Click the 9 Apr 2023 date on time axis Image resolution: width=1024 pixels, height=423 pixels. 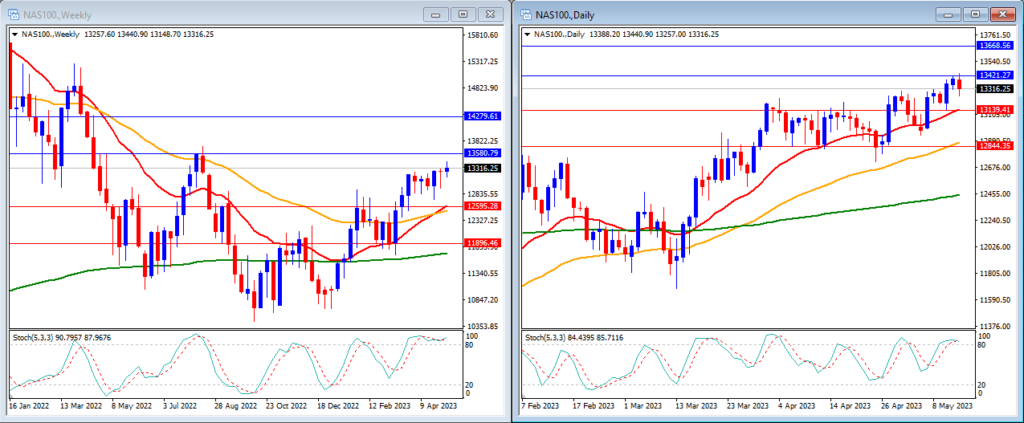439,405
